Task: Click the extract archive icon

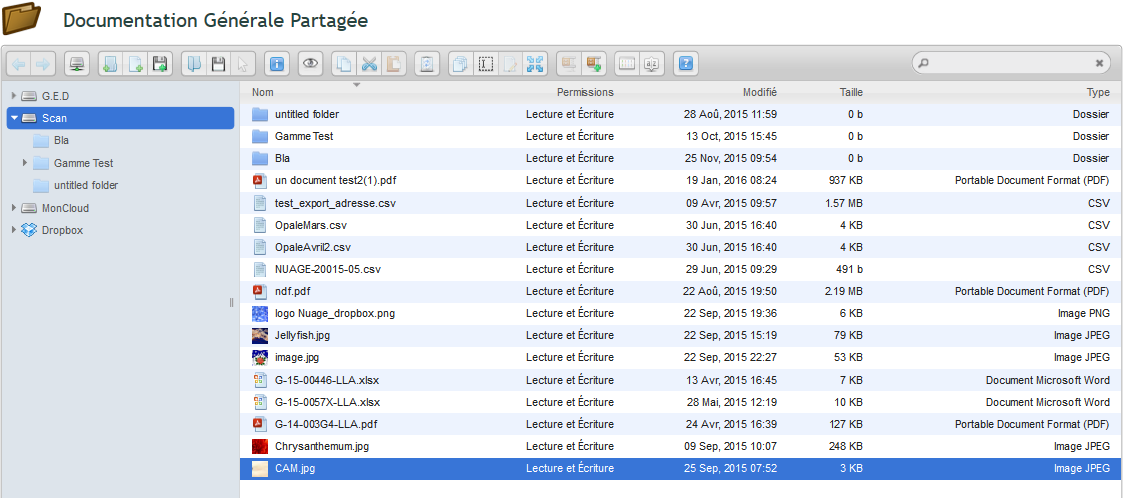Action: (569, 64)
